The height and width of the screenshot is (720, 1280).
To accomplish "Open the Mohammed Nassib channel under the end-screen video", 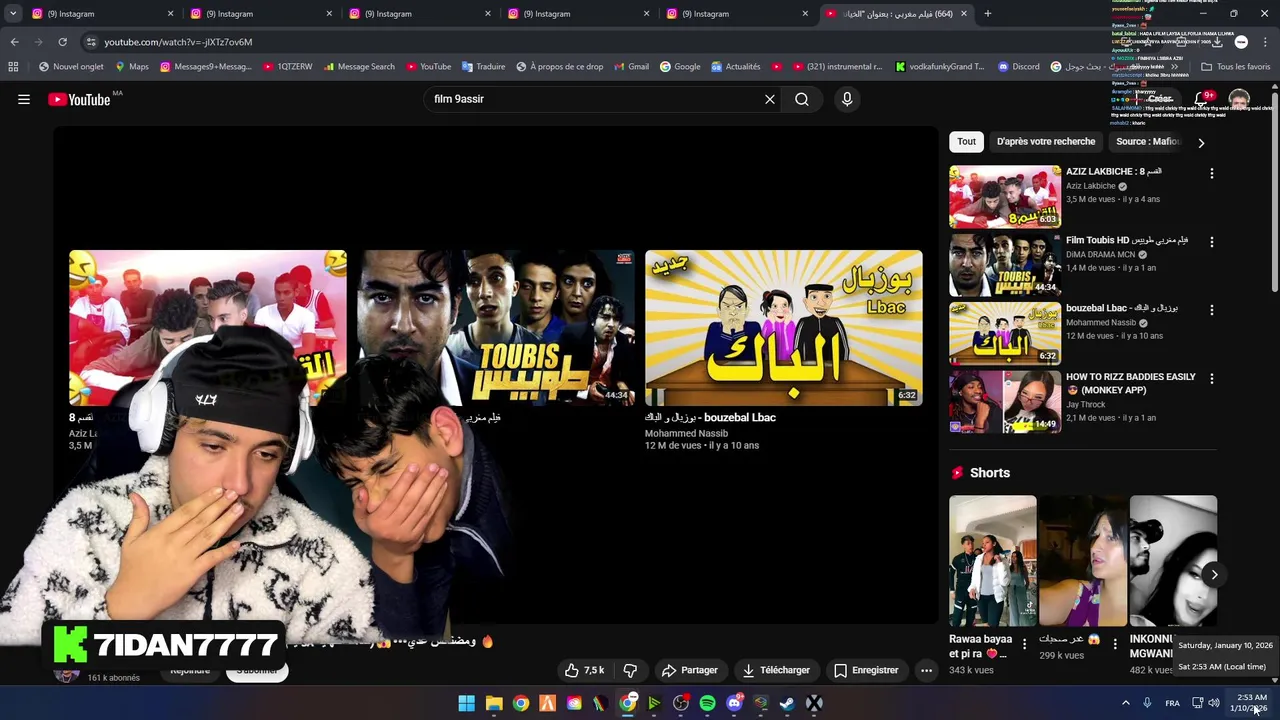I will pos(686,433).
